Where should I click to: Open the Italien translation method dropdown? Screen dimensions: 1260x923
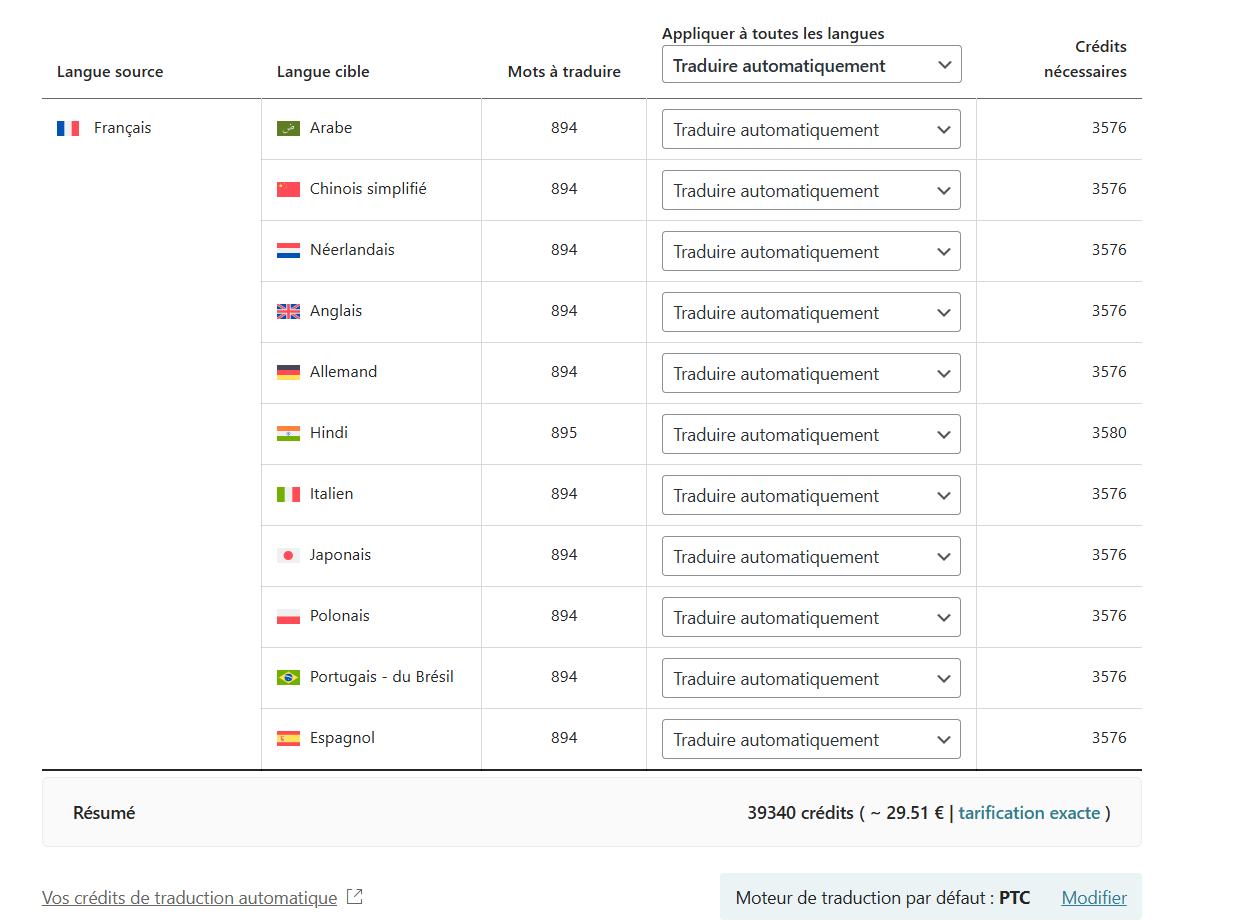click(x=811, y=496)
